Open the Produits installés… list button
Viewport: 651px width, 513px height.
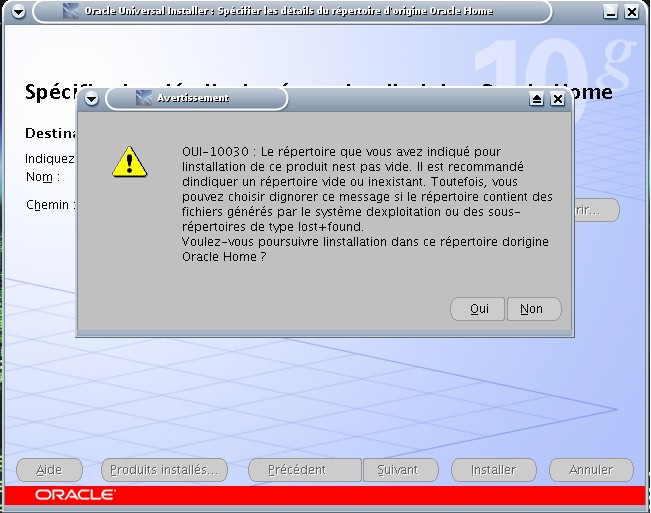(x=164, y=470)
